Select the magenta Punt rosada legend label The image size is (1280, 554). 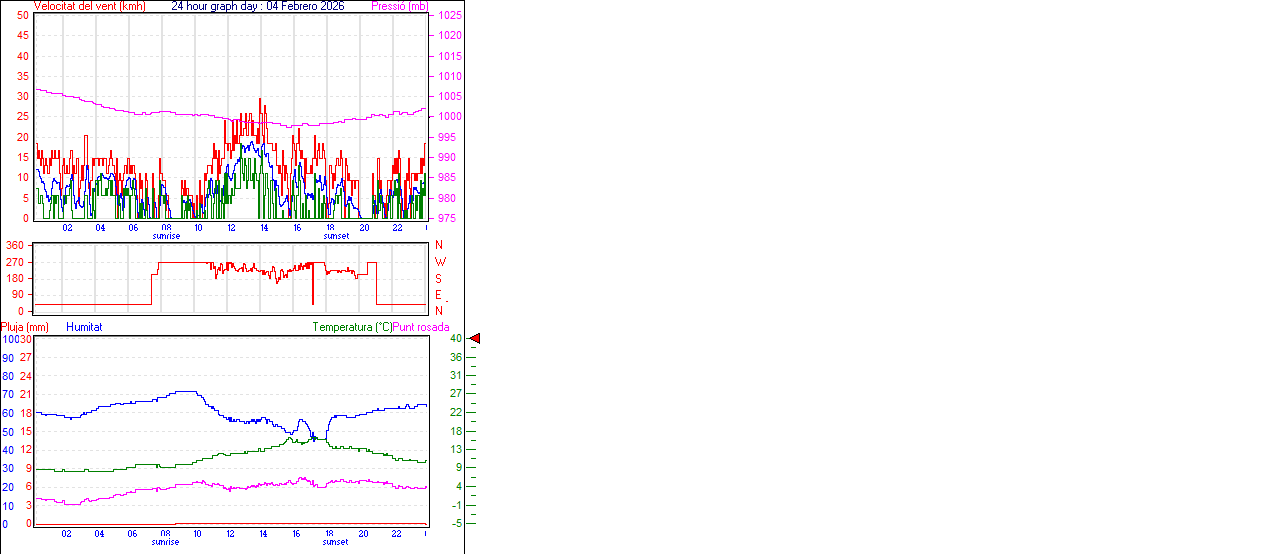coord(421,327)
